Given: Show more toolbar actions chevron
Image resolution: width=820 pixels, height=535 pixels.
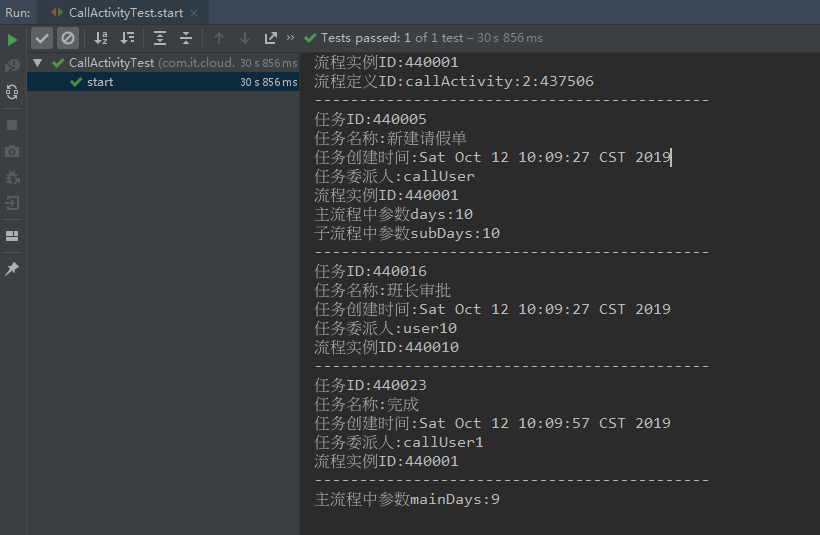Looking at the screenshot, I should click(x=290, y=38).
